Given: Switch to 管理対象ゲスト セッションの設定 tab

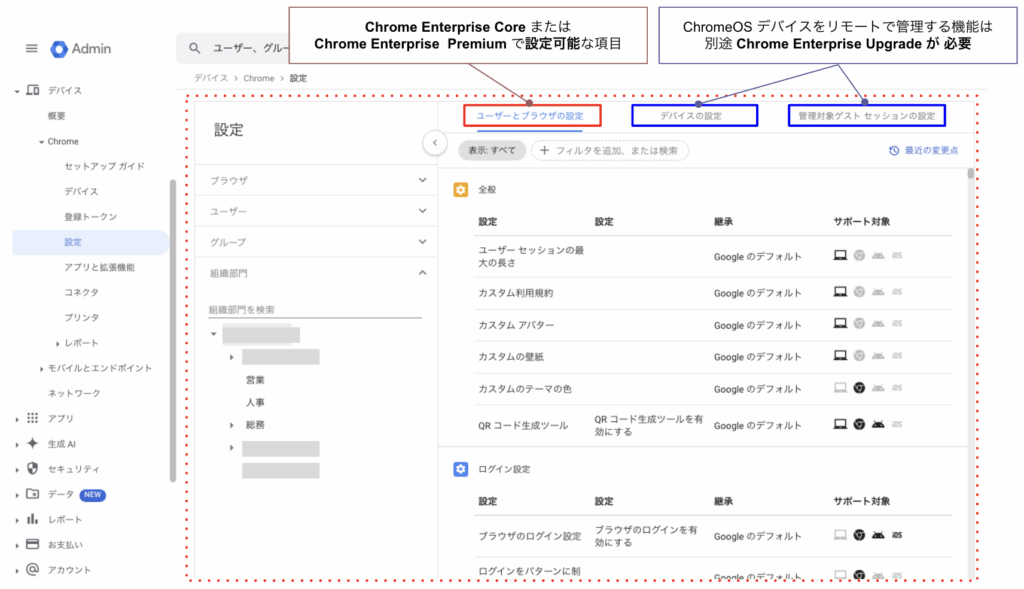Looking at the screenshot, I should pos(867,116).
